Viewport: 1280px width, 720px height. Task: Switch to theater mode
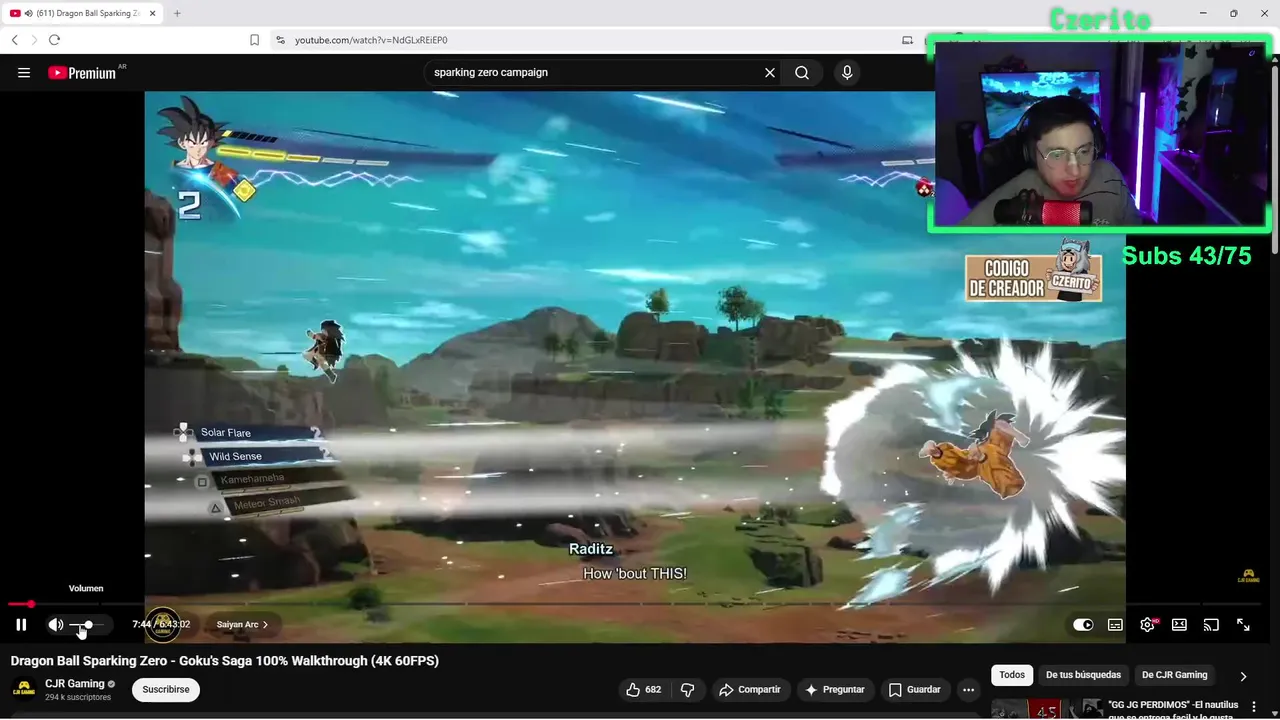[x=1179, y=625]
